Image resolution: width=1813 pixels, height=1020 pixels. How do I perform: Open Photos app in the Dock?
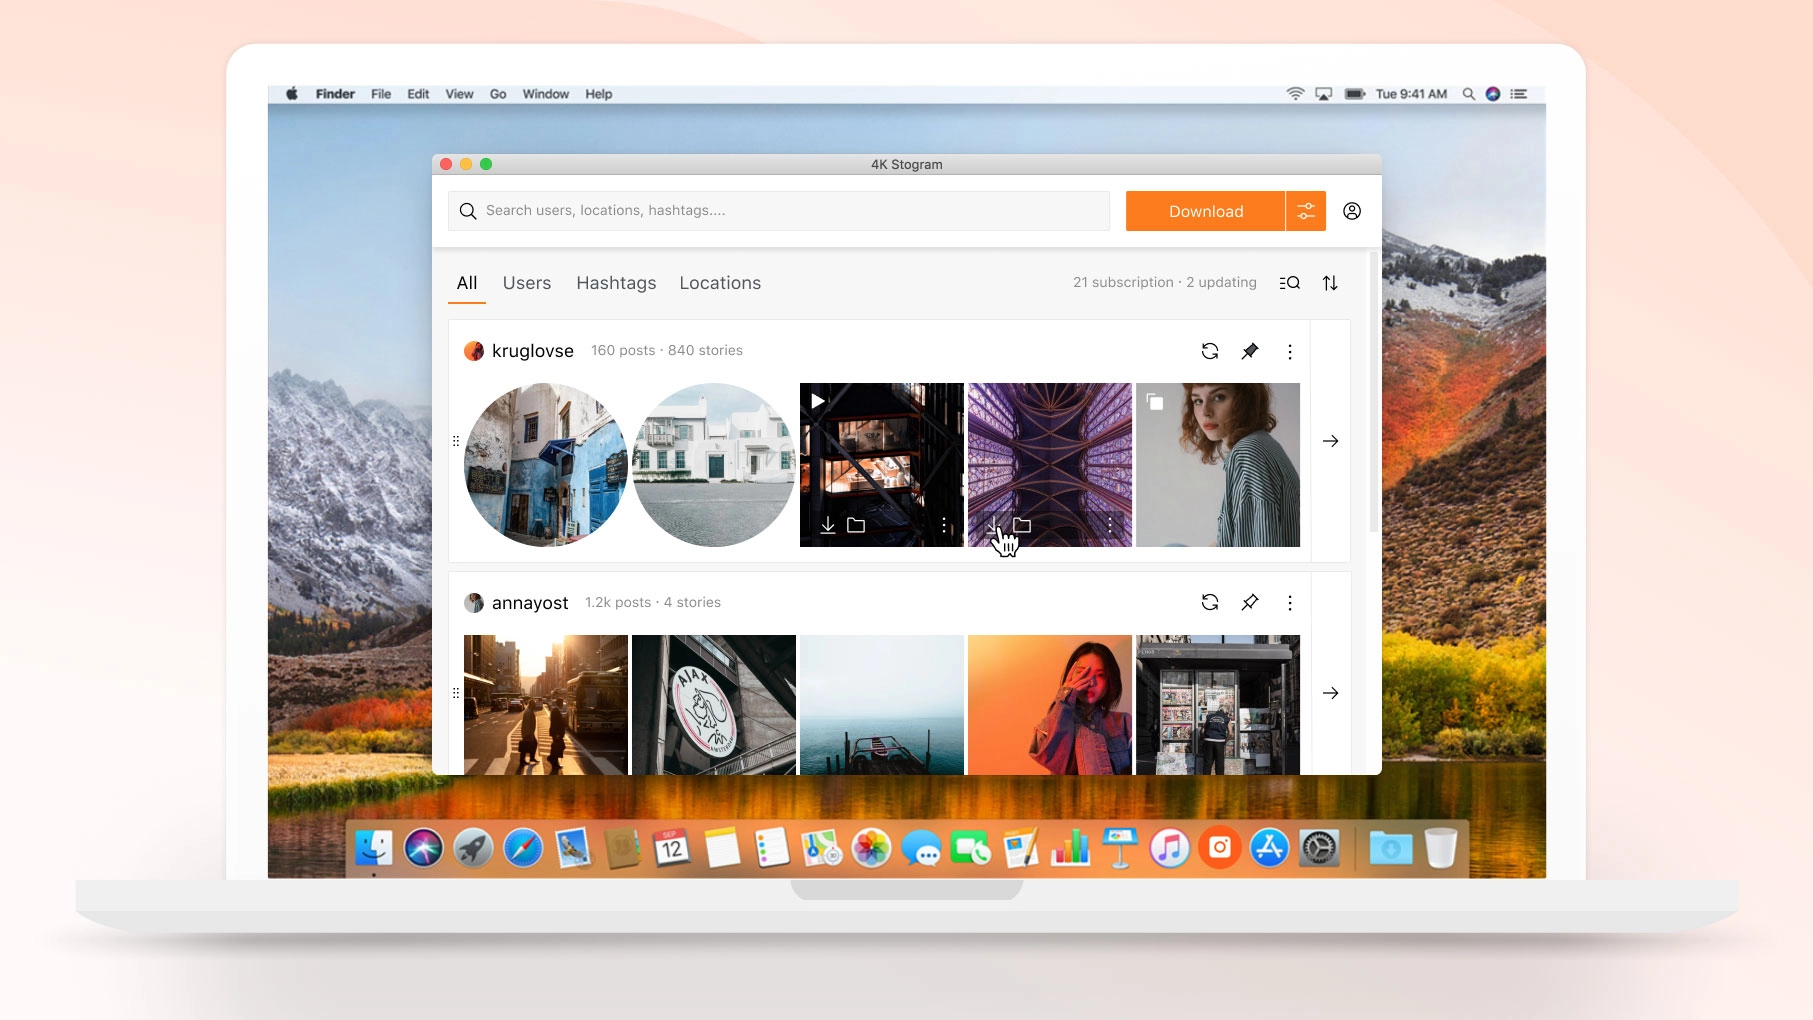[x=871, y=848]
